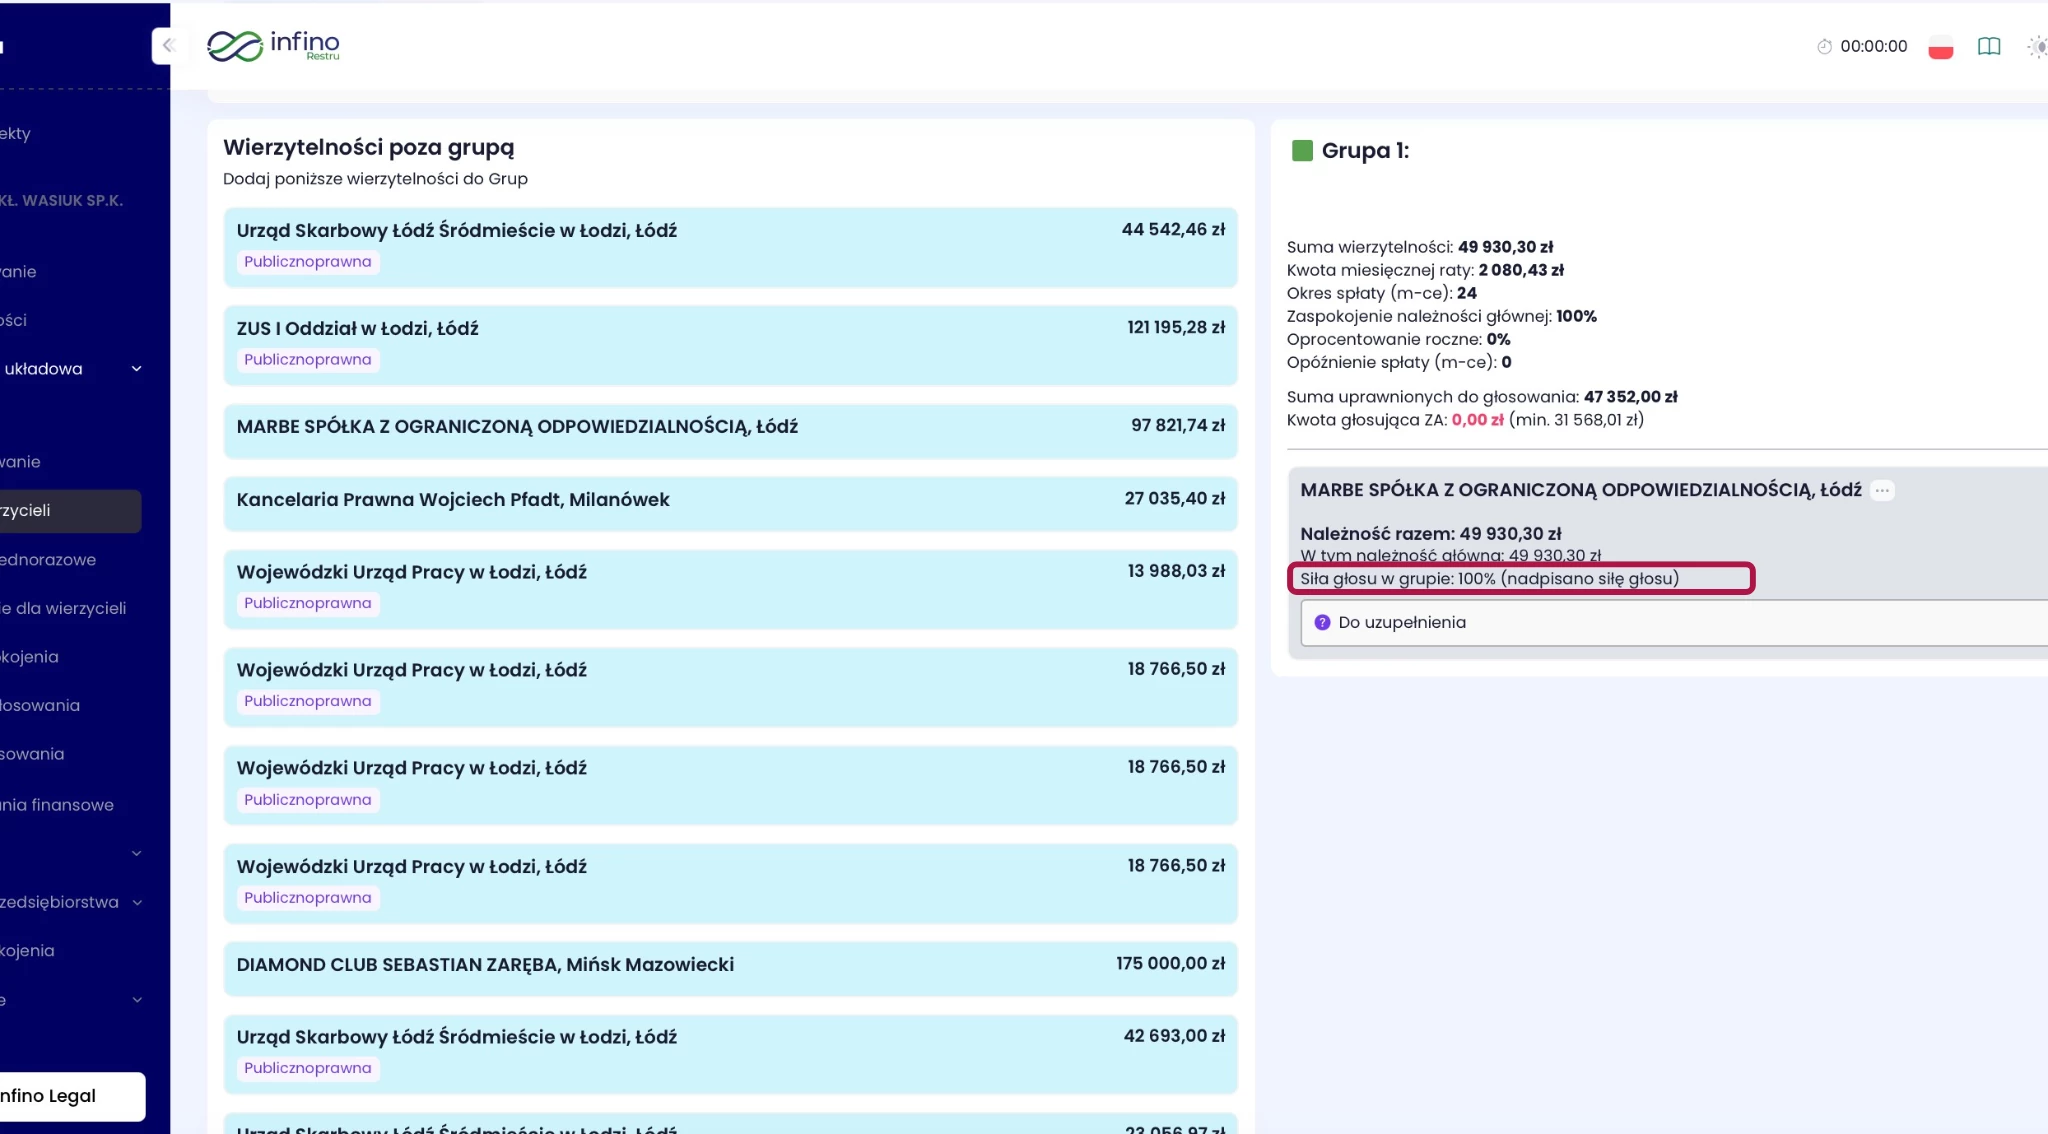
Task: Click the '00:00:00' timer readout
Action: coord(1874,46)
